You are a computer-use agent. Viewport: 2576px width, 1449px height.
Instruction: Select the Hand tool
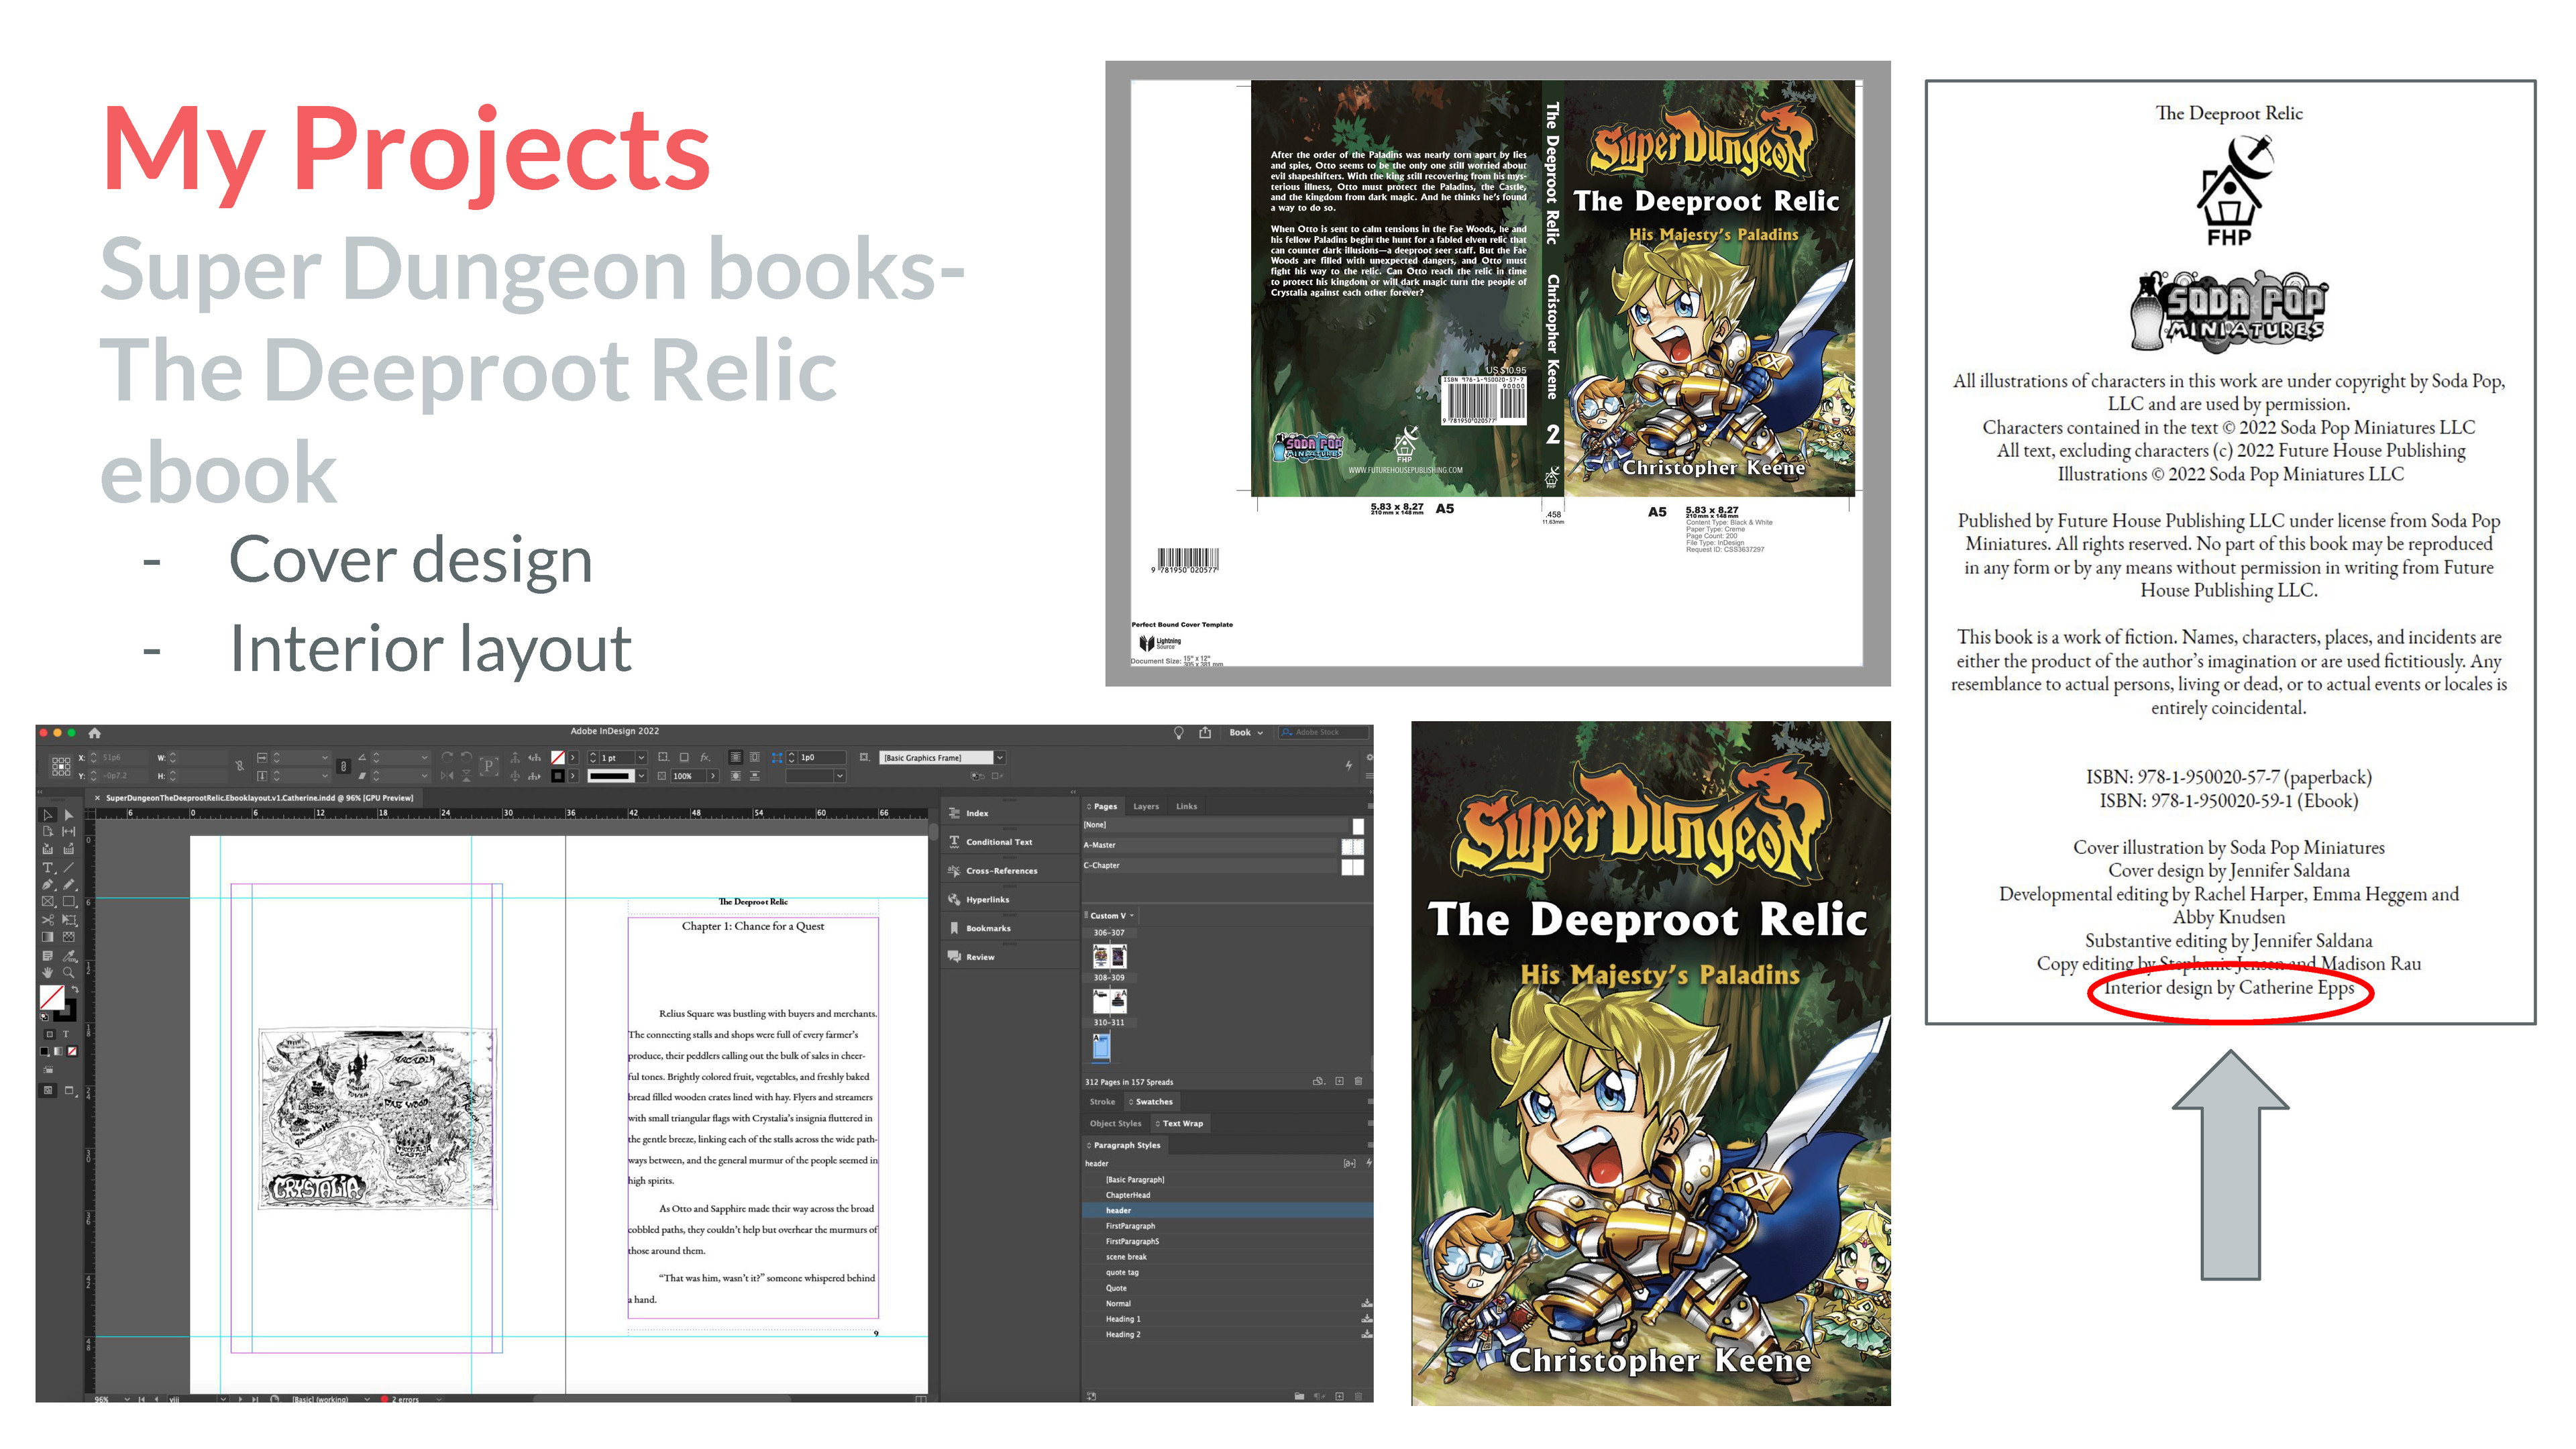coord(47,972)
